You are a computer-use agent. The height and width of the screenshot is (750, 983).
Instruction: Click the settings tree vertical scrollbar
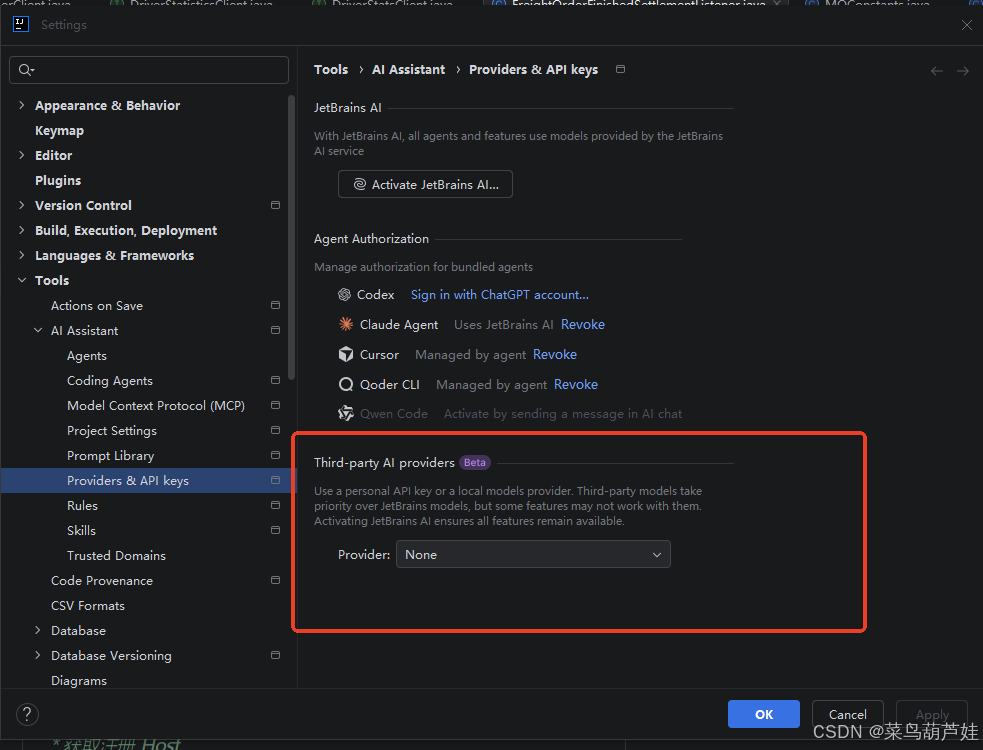click(x=292, y=237)
